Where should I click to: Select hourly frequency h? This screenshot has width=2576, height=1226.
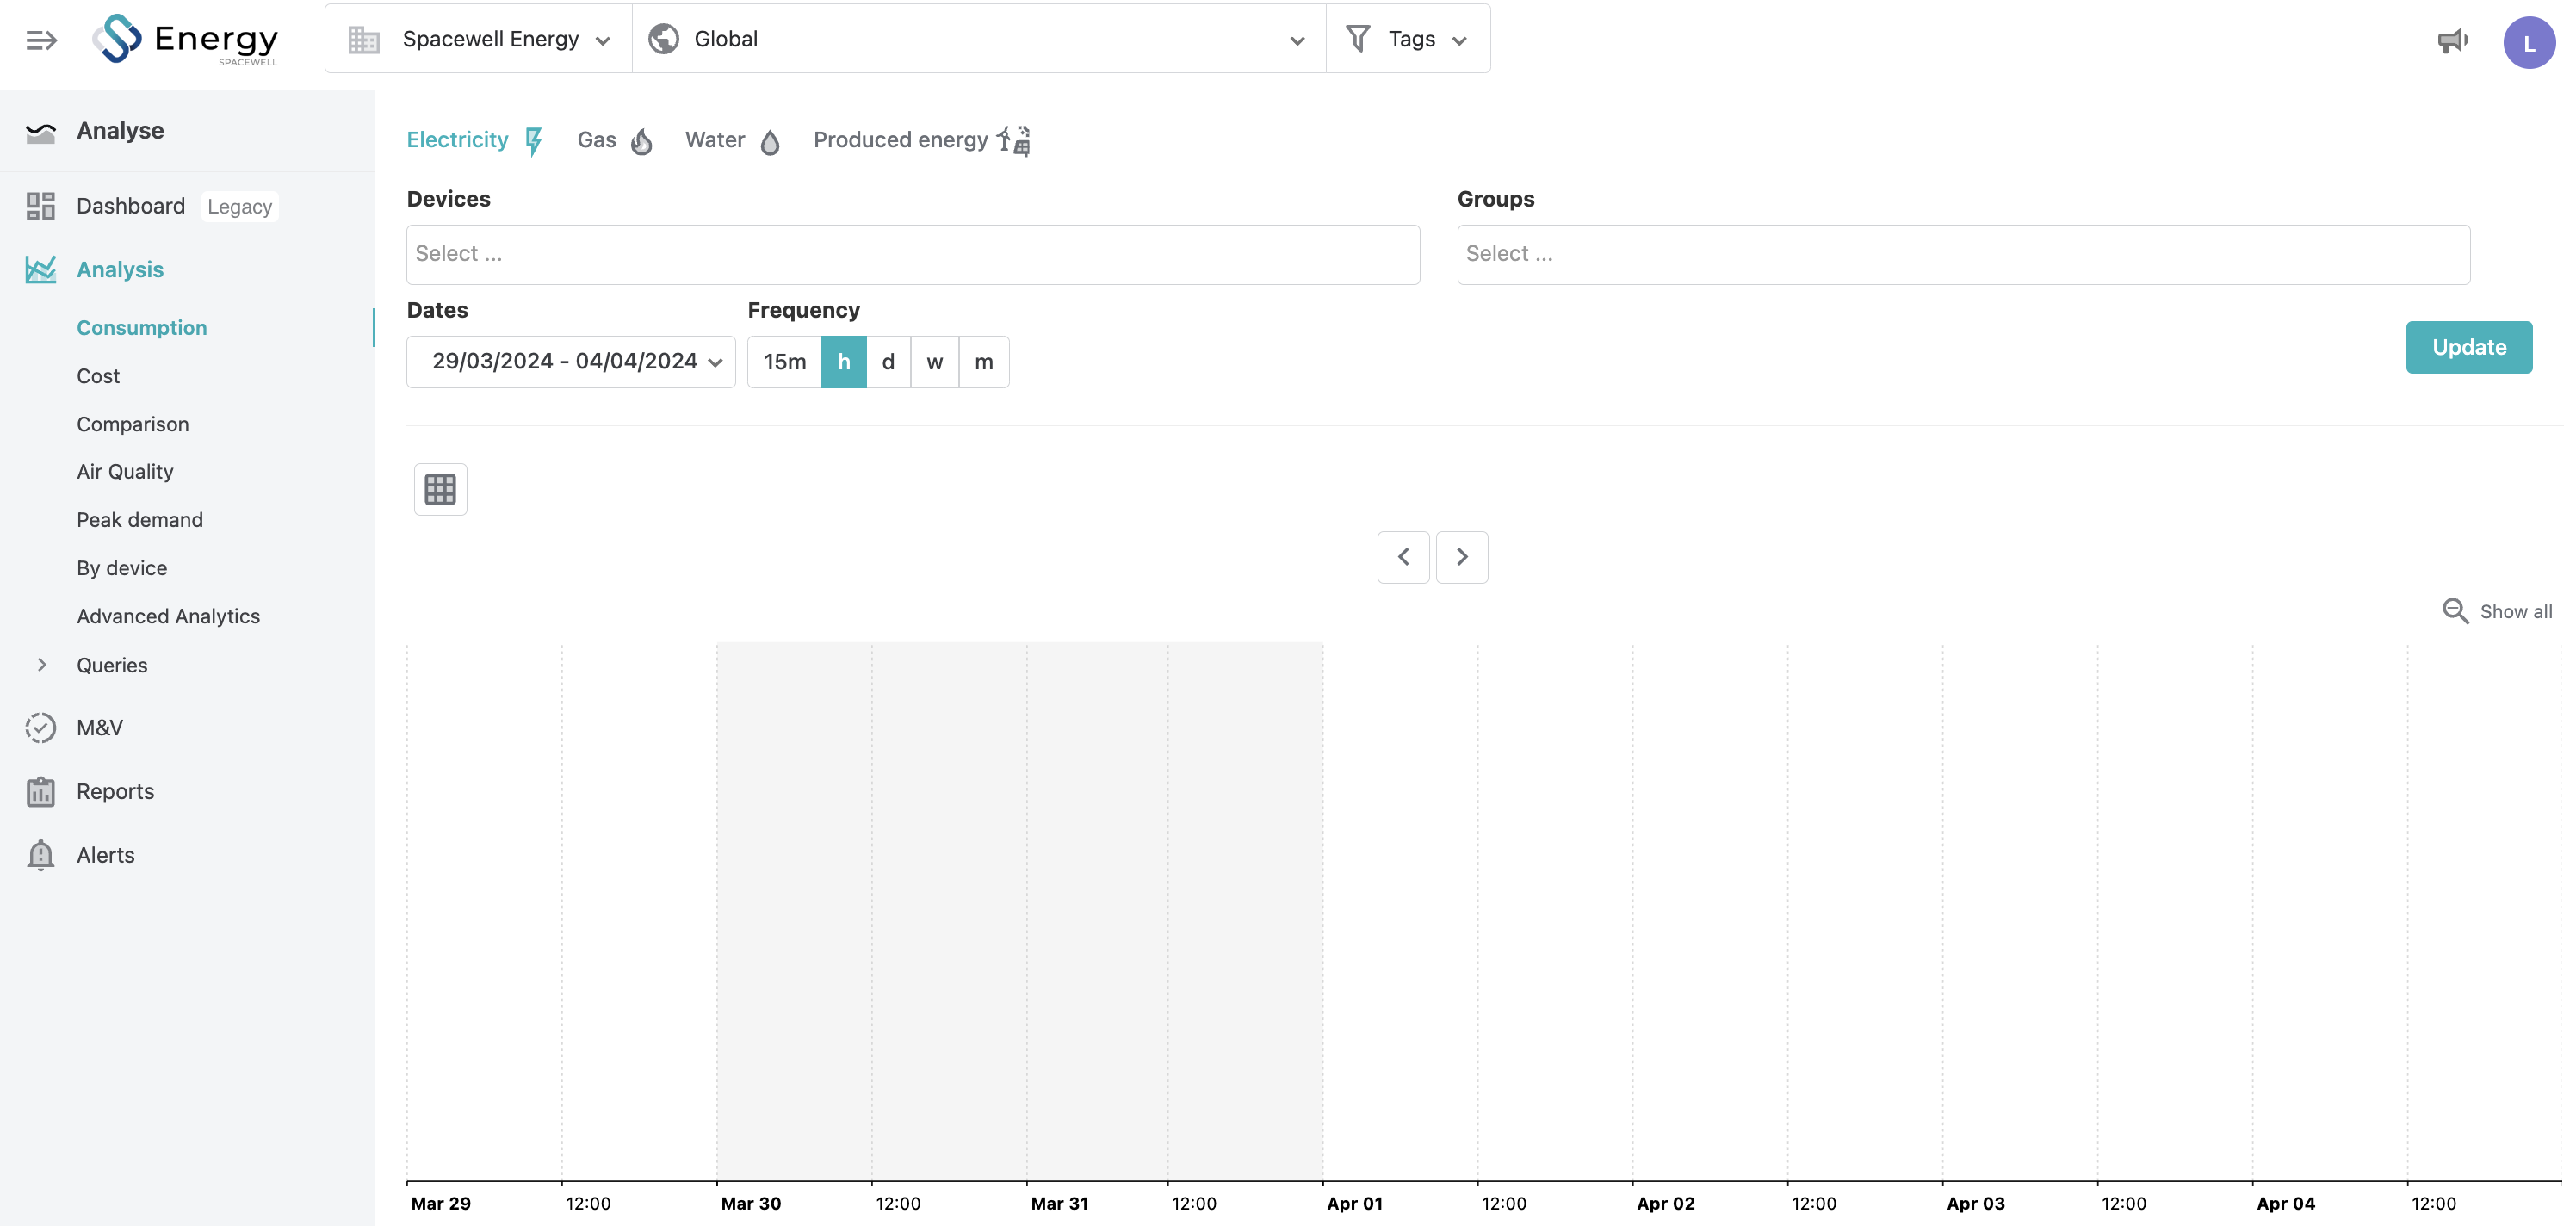(x=844, y=362)
